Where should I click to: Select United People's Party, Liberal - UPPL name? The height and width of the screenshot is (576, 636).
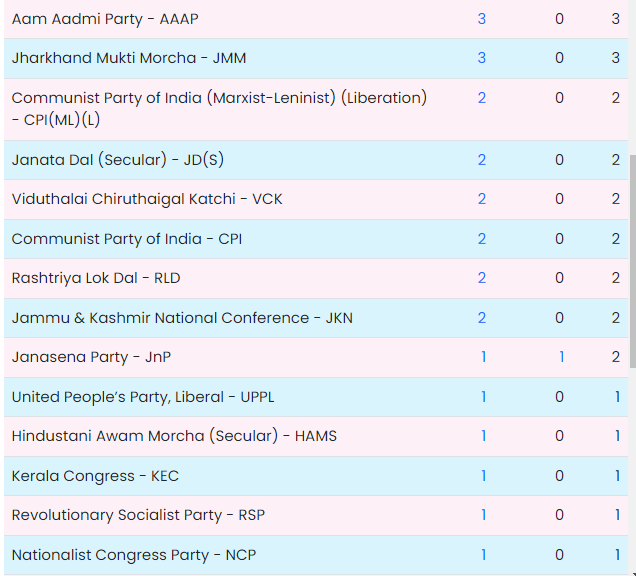(x=143, y=397)
